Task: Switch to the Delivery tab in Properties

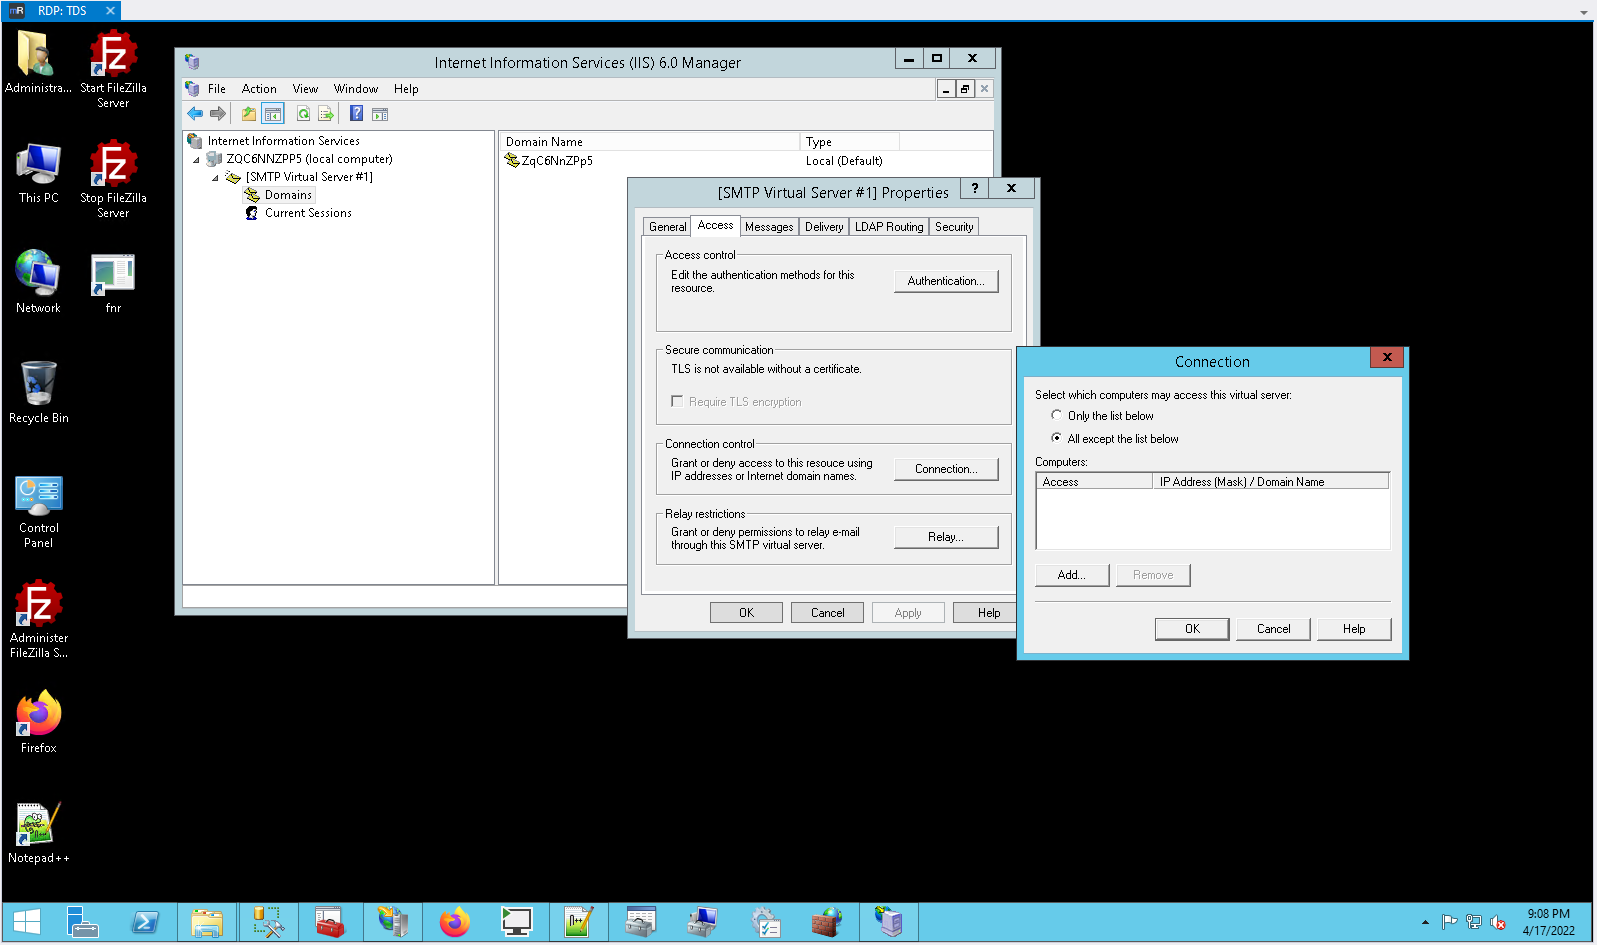Action: (824, 227)
